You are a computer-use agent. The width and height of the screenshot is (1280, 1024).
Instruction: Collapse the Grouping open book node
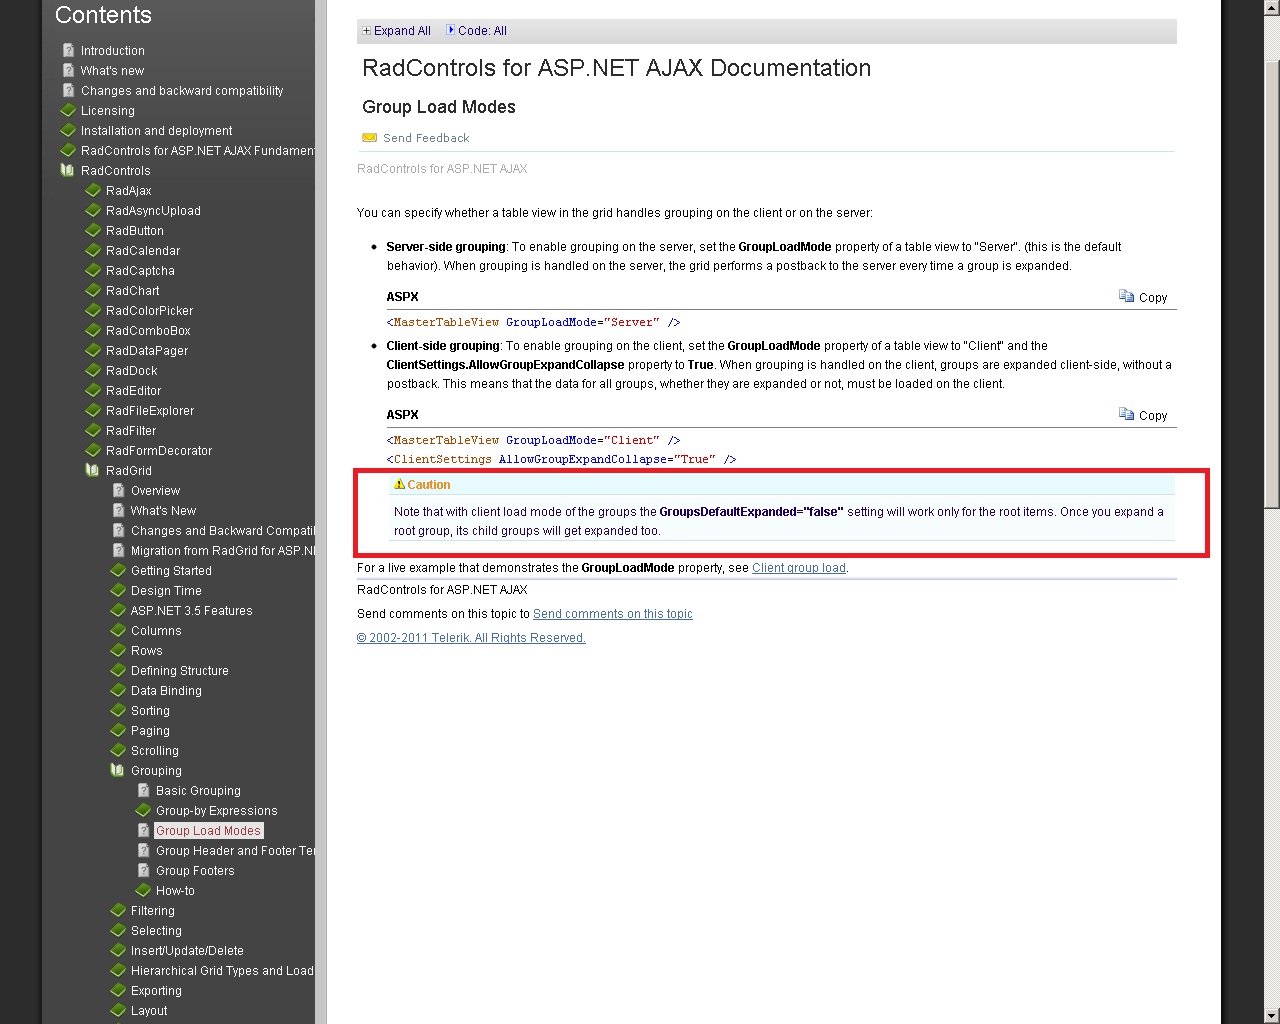point(118,770)
